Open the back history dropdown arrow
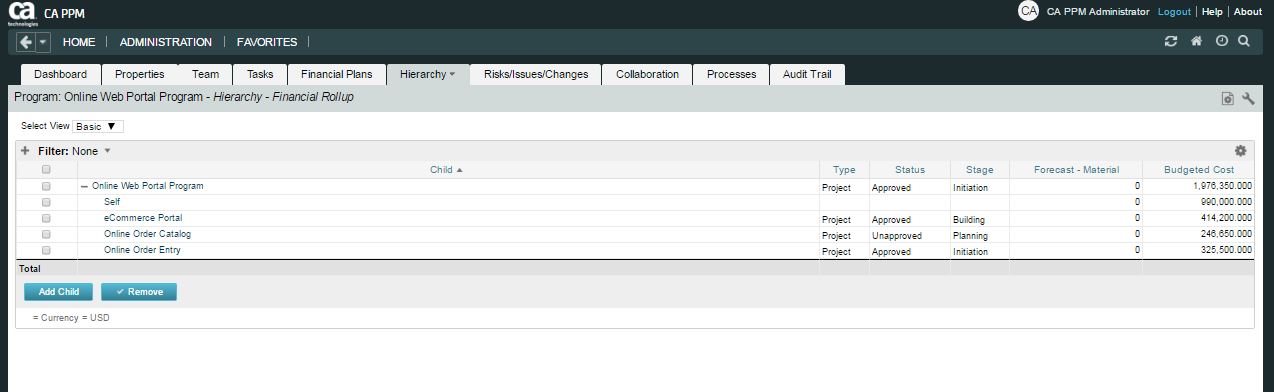This screenshot has height=392, width=1274. (x=43, y=42)
